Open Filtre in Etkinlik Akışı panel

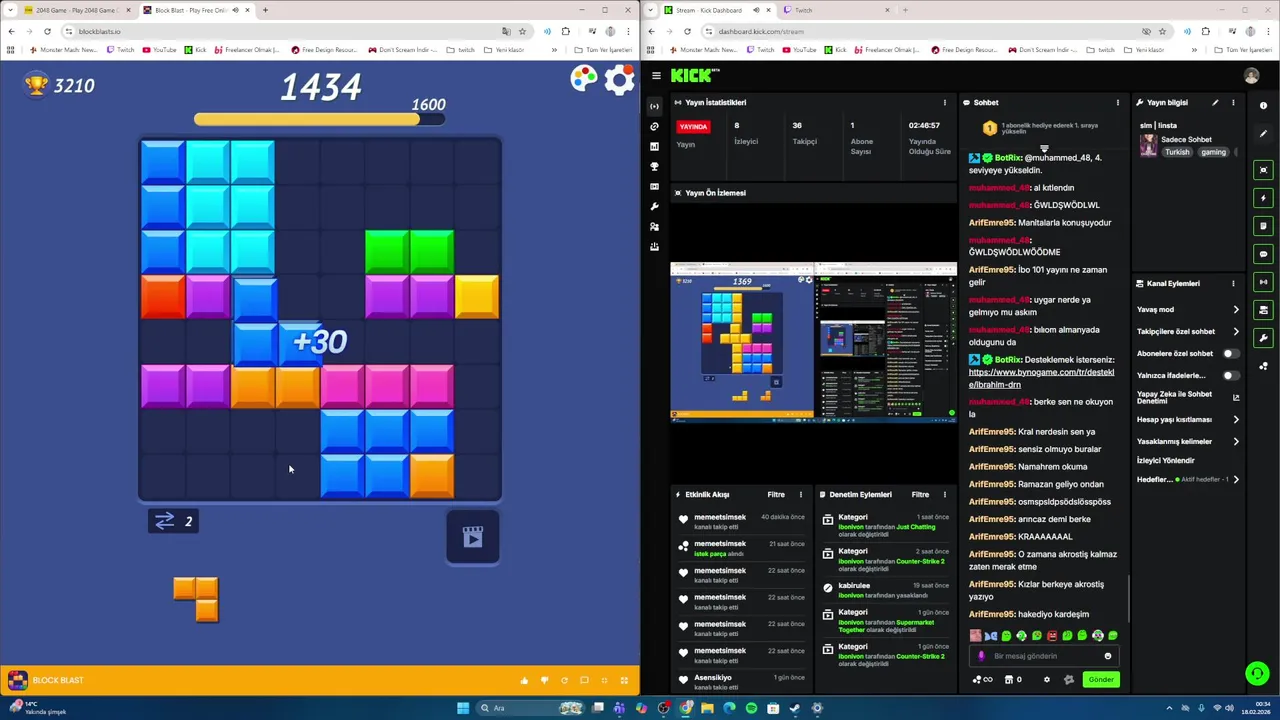[x=776, y=494]
